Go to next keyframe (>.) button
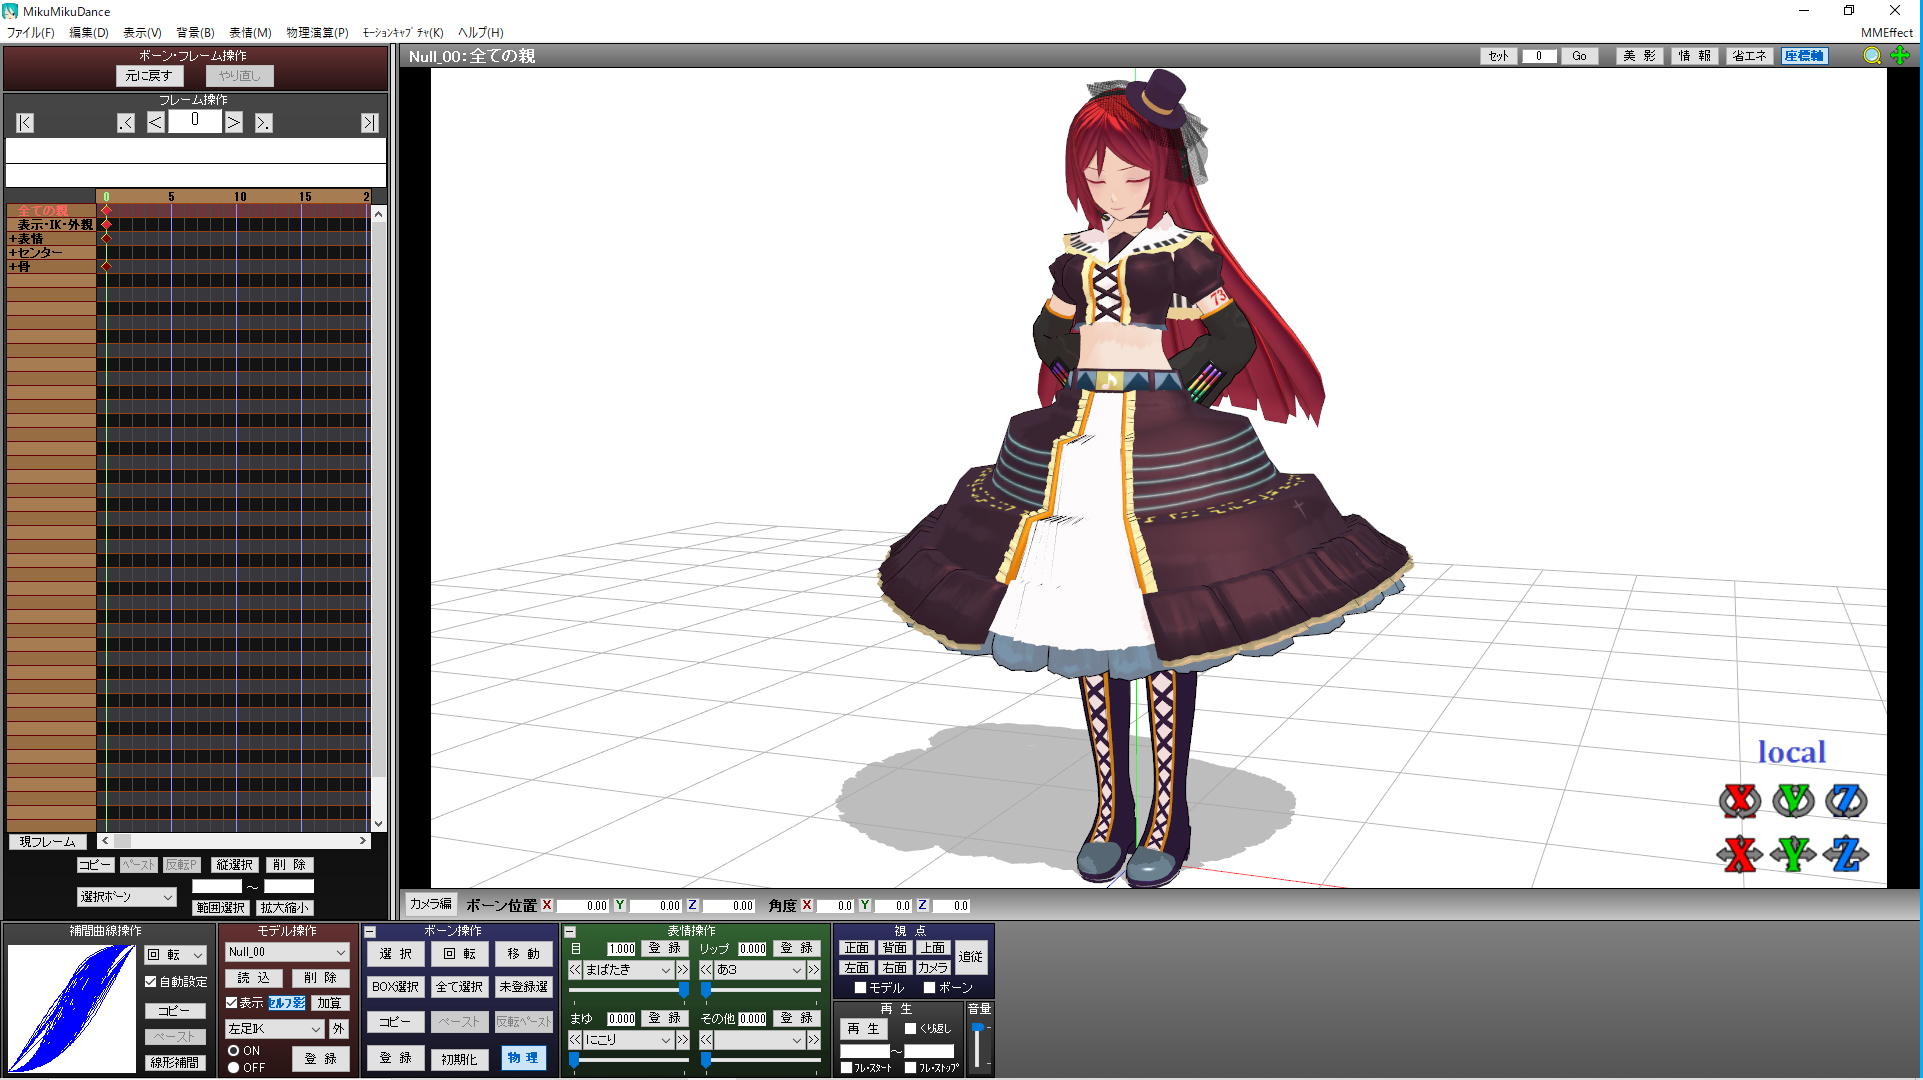The height and width of the screenshot is (1080, 1923). (x=263, y=123)
